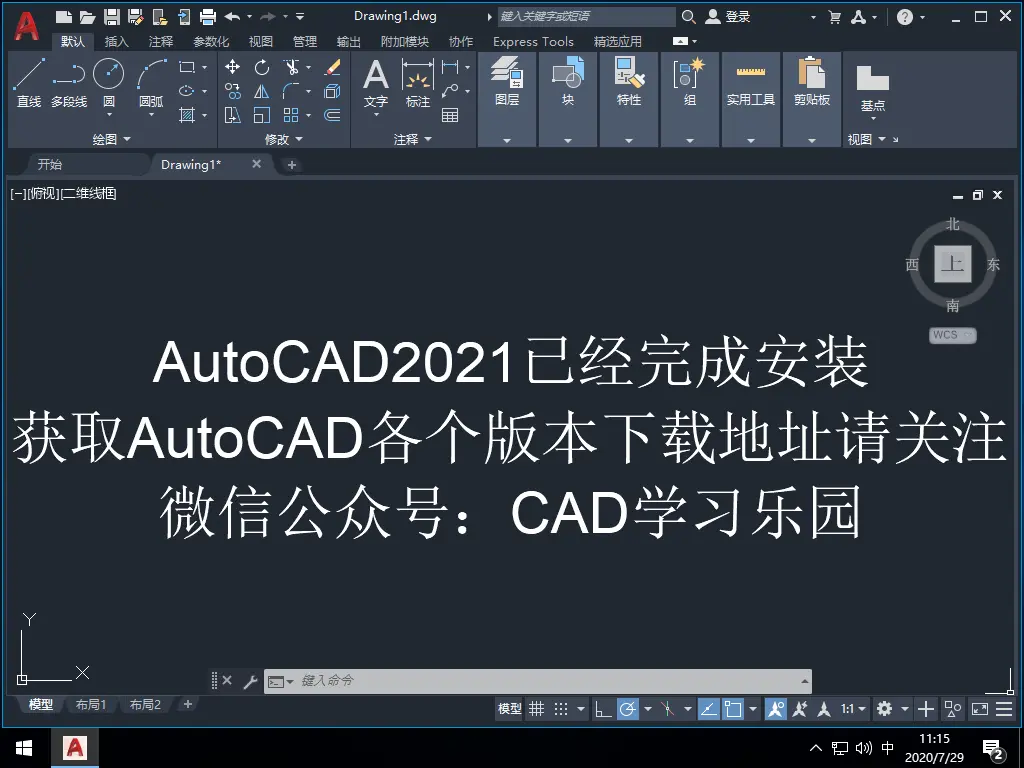Viewport: 1024px width, 768px height.
Task: Add a new drawing tab with plus button
Action: [x=292, y=165]
